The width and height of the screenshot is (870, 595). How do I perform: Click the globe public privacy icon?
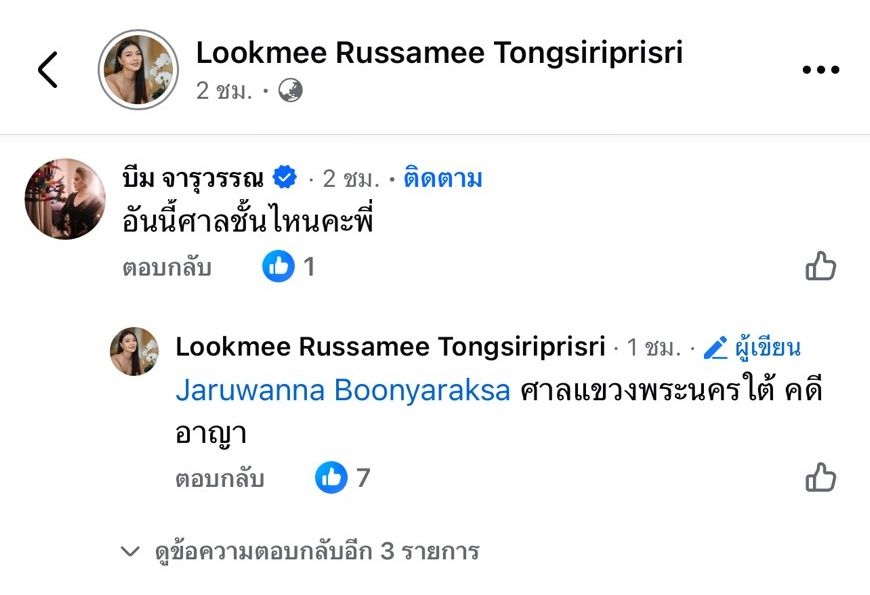[290, 91]
